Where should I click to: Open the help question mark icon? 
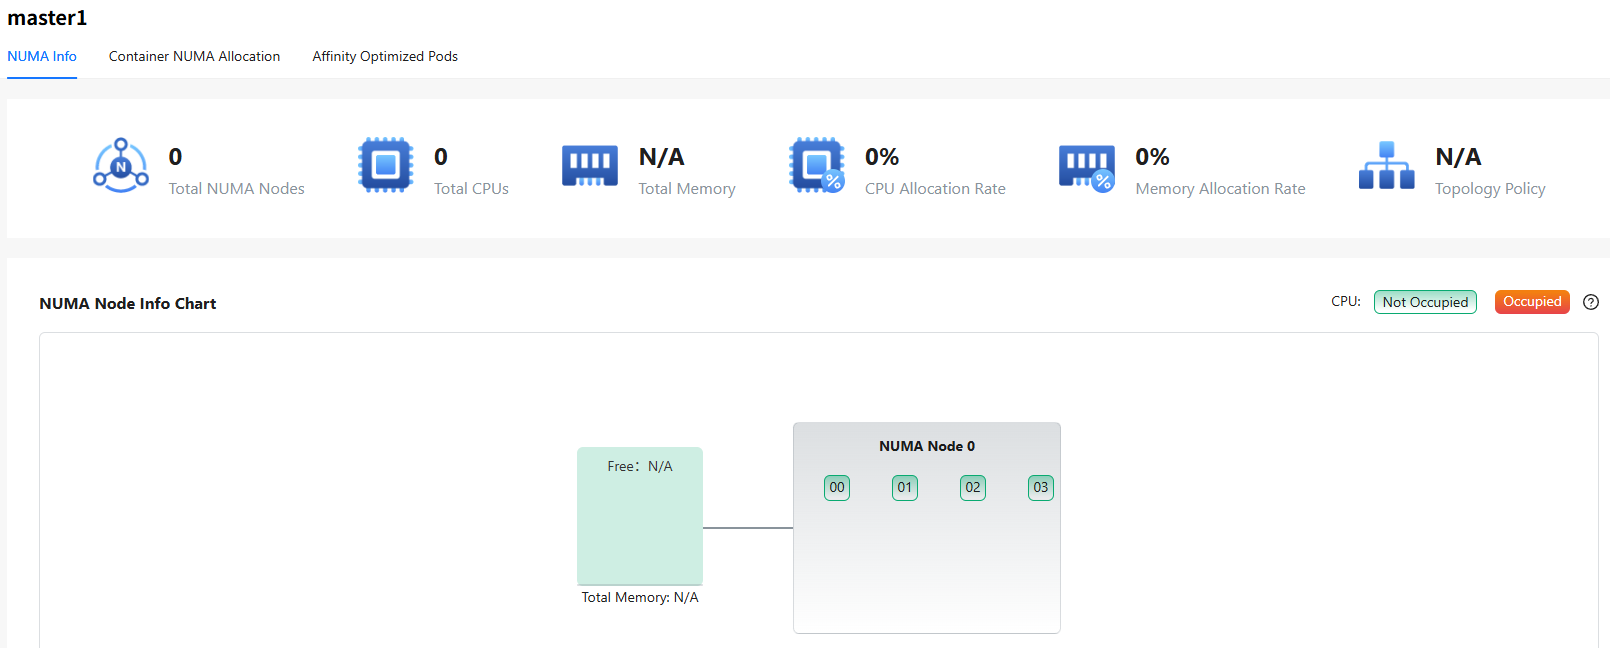tap(1591, 302)
